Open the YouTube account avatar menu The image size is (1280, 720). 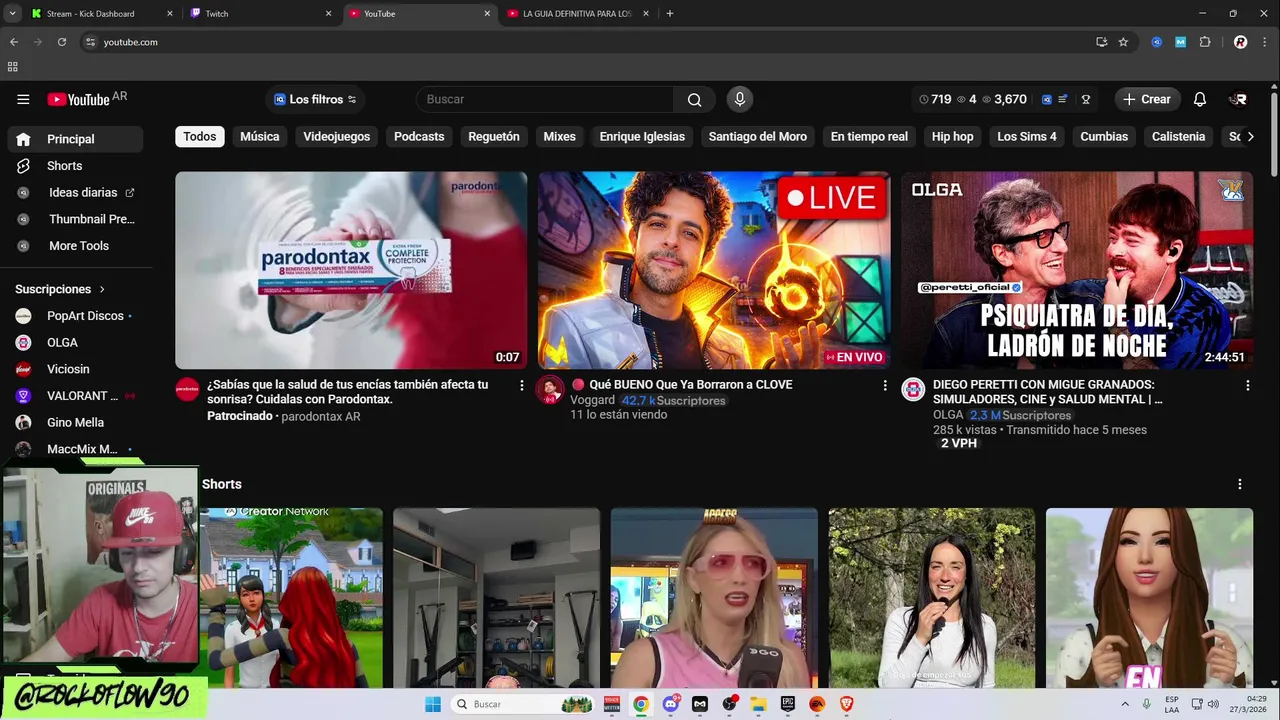(1239, 99)
